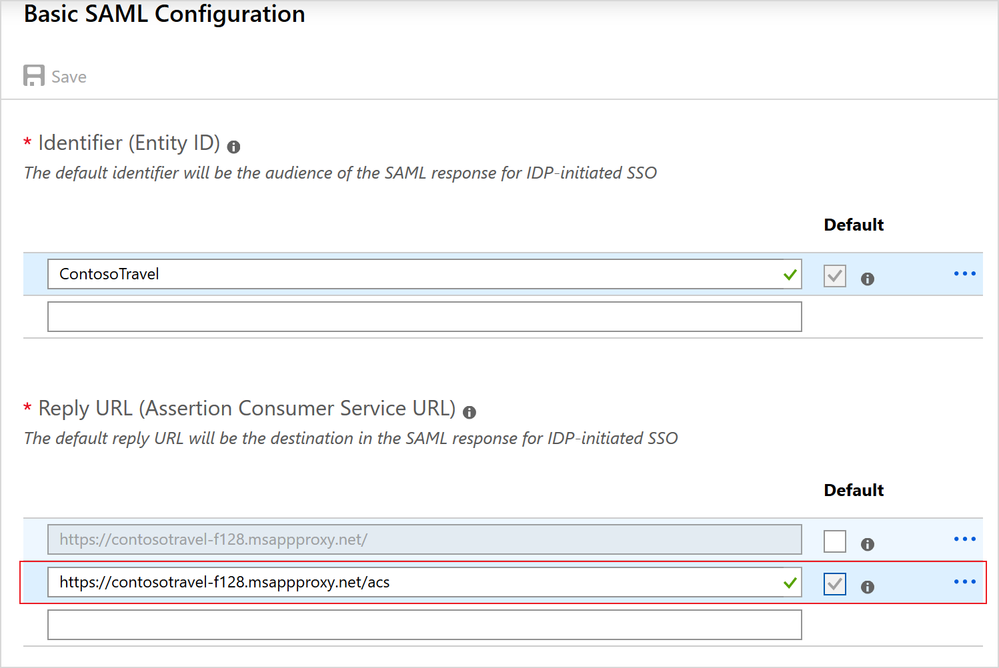Enable Default checkbox for greyed msappproxy.net URL
Viewport: 999px width, 668px height.
(x=835, y=541)
